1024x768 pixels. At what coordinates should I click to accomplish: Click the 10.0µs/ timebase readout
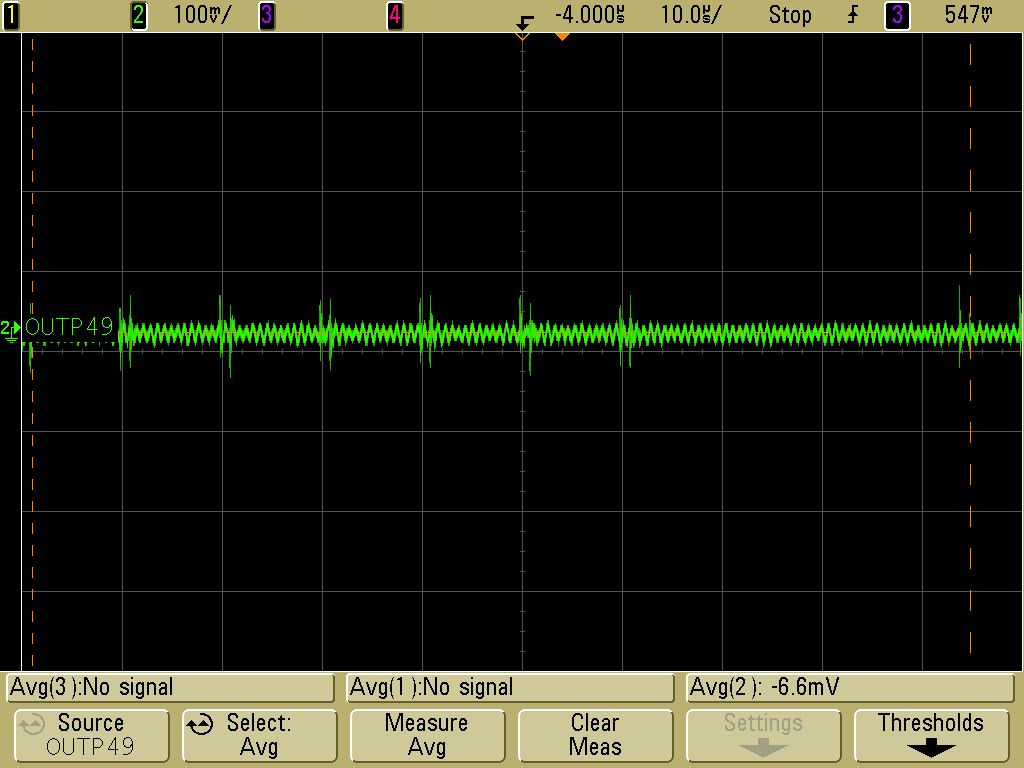(x=691, y=15)
